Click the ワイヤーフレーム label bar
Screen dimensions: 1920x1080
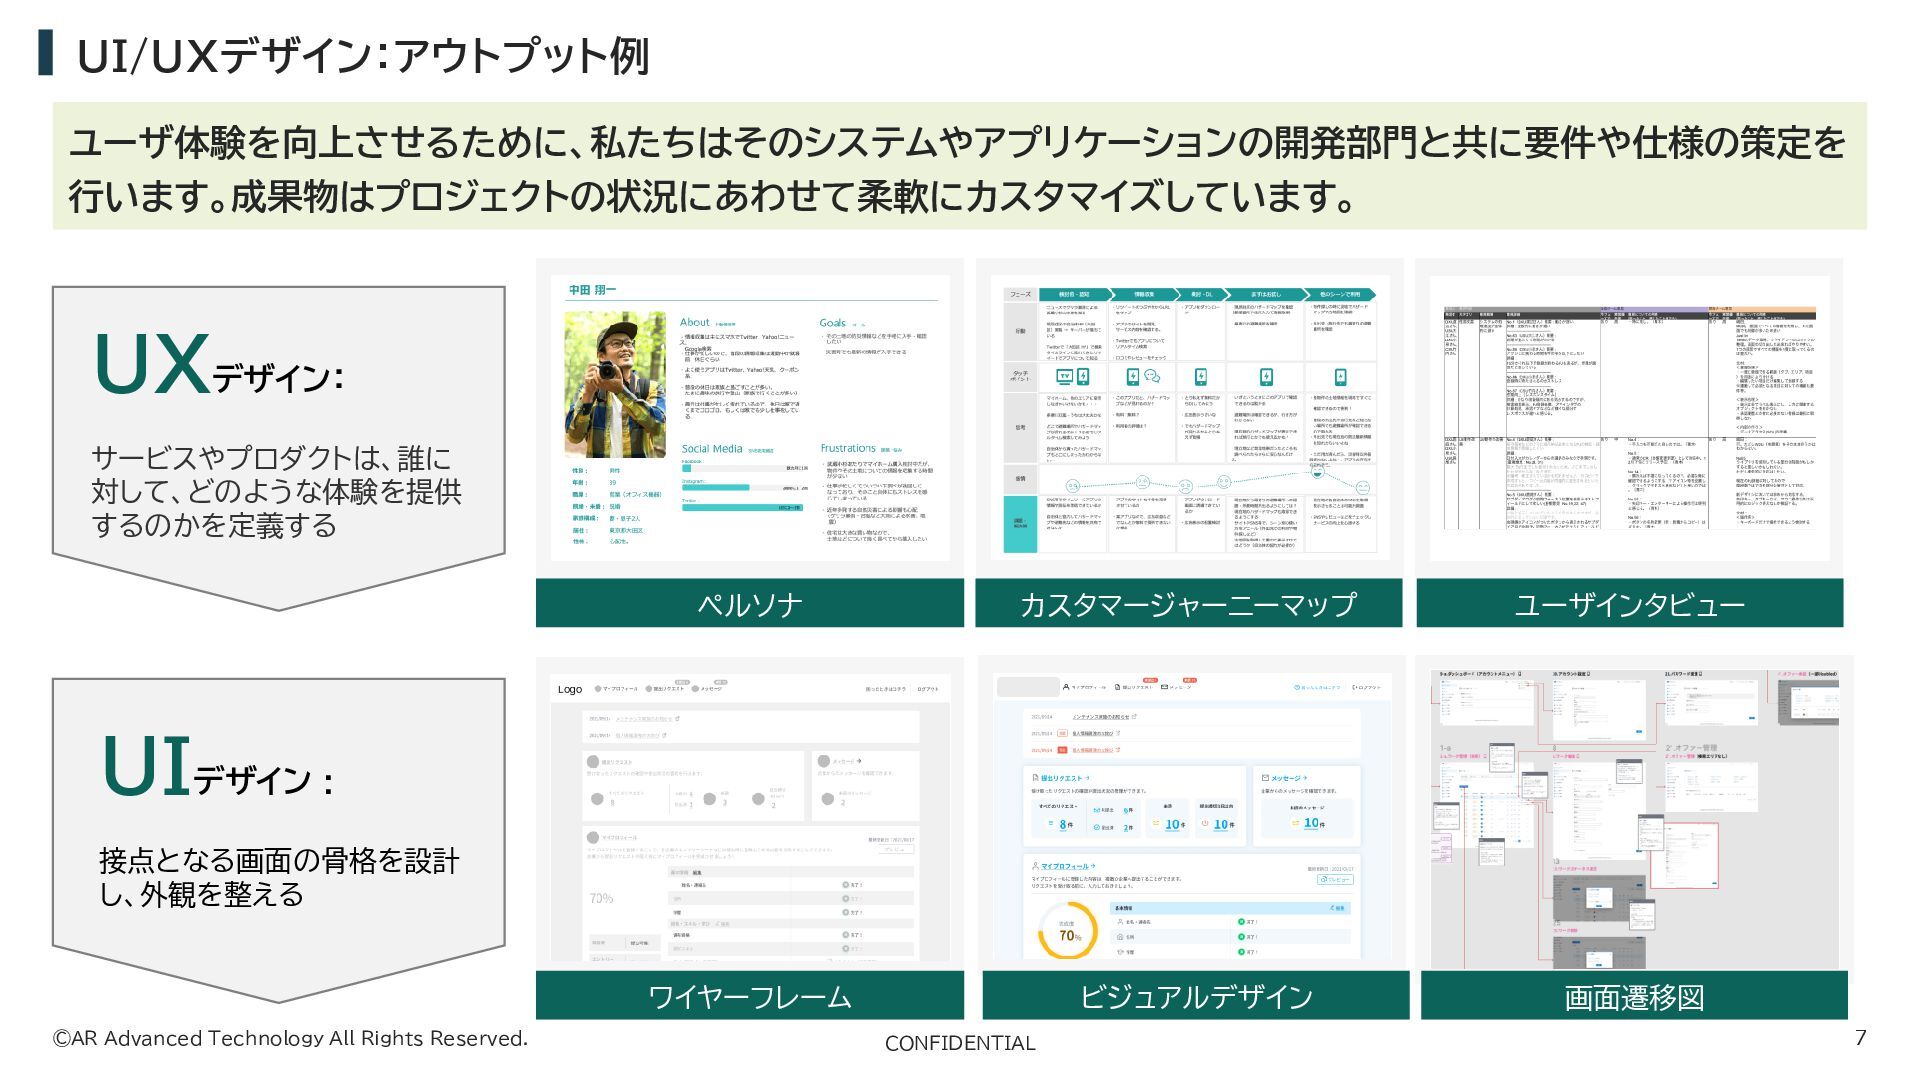click(x=749, y=996)
